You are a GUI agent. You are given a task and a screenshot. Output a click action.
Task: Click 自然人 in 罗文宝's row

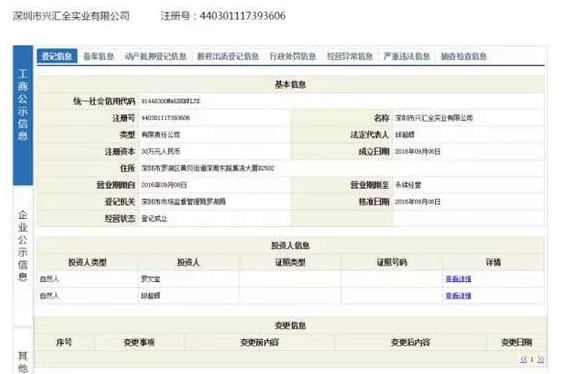point(49,279)
